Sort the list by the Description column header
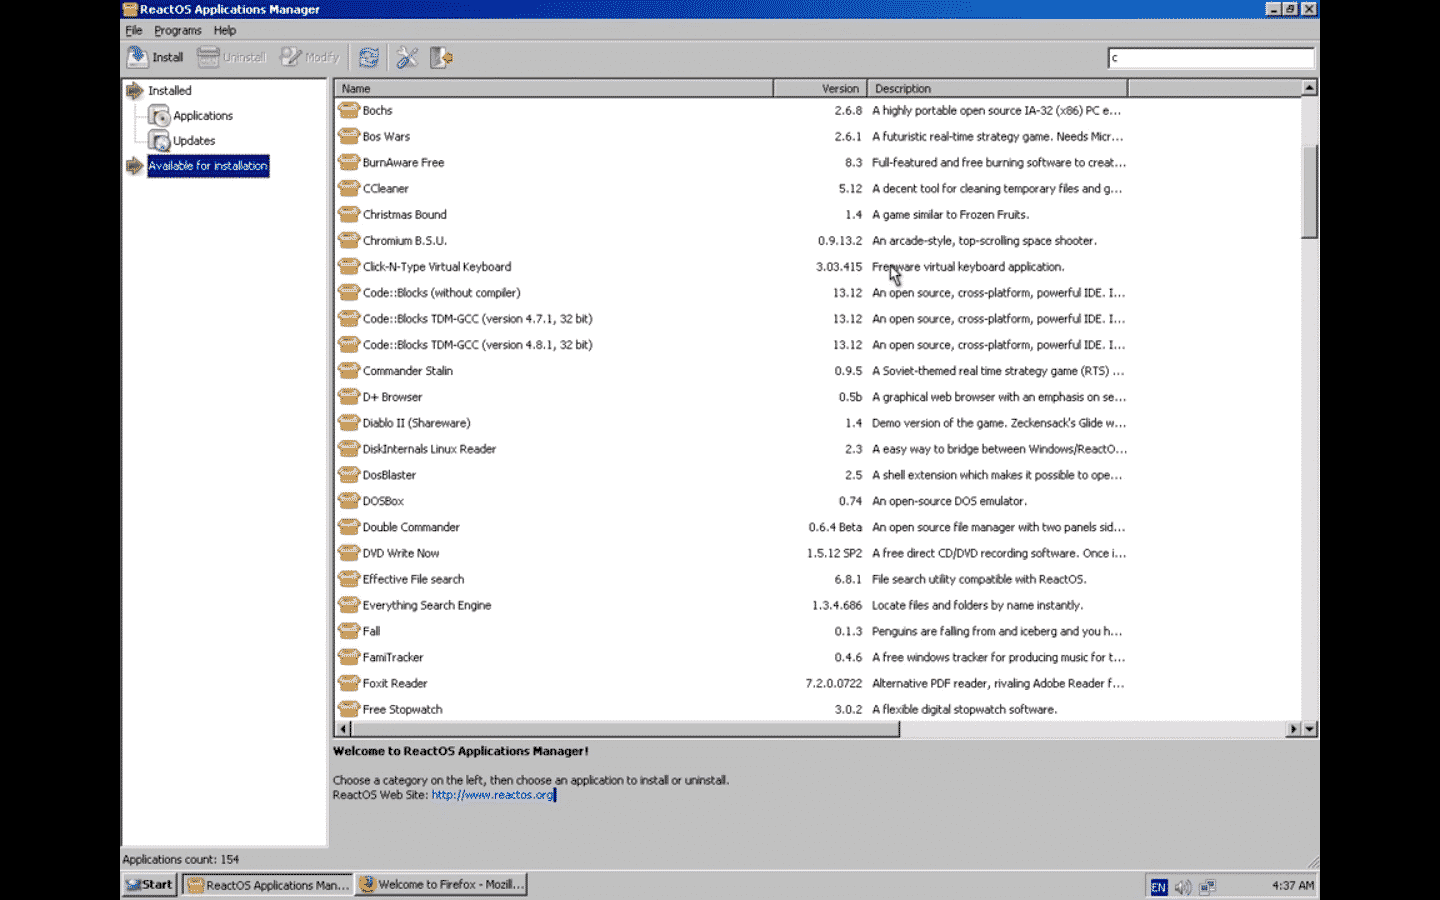The image size is (1440, 900). click(997, 88)
